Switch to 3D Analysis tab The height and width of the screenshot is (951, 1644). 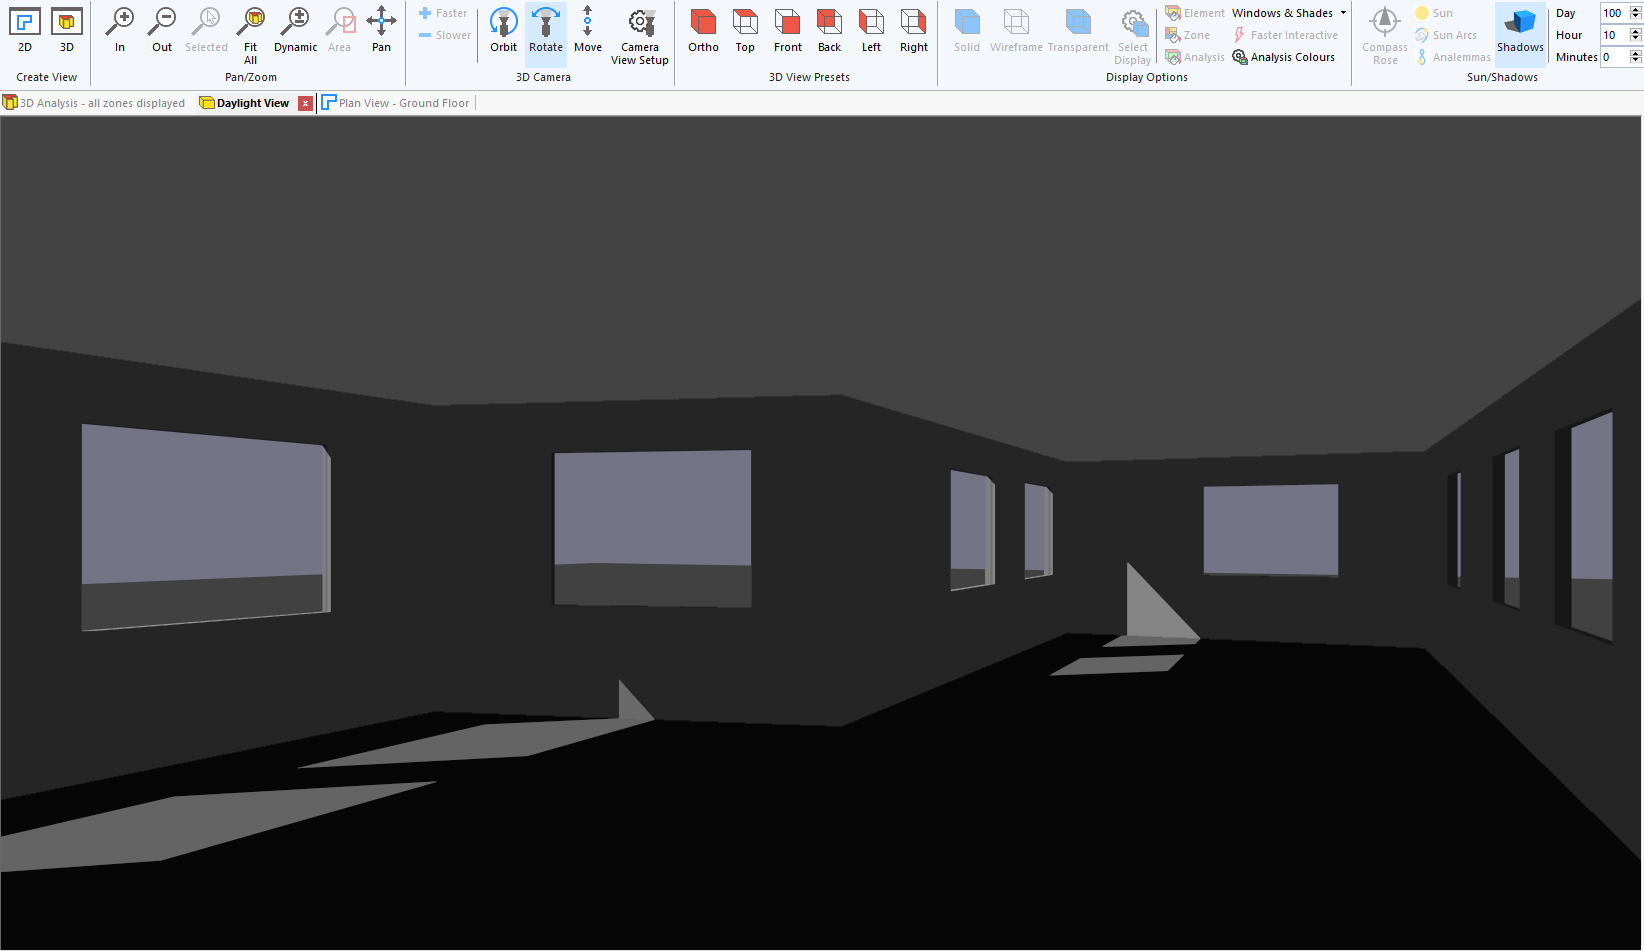[x=95, y=103]
